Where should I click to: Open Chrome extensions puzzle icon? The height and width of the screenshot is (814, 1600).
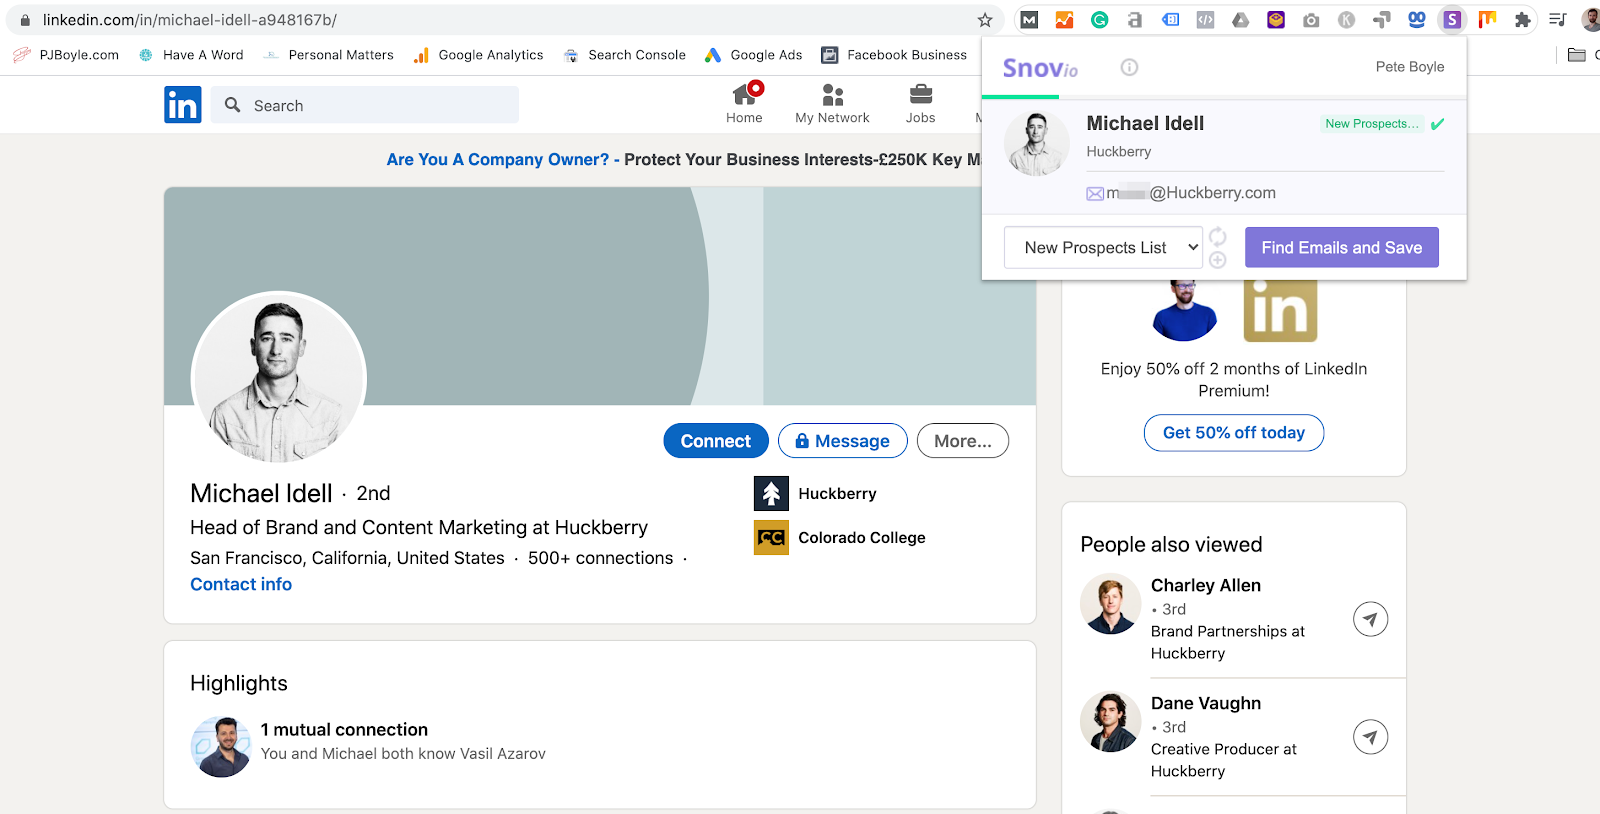click(1522, 20)
